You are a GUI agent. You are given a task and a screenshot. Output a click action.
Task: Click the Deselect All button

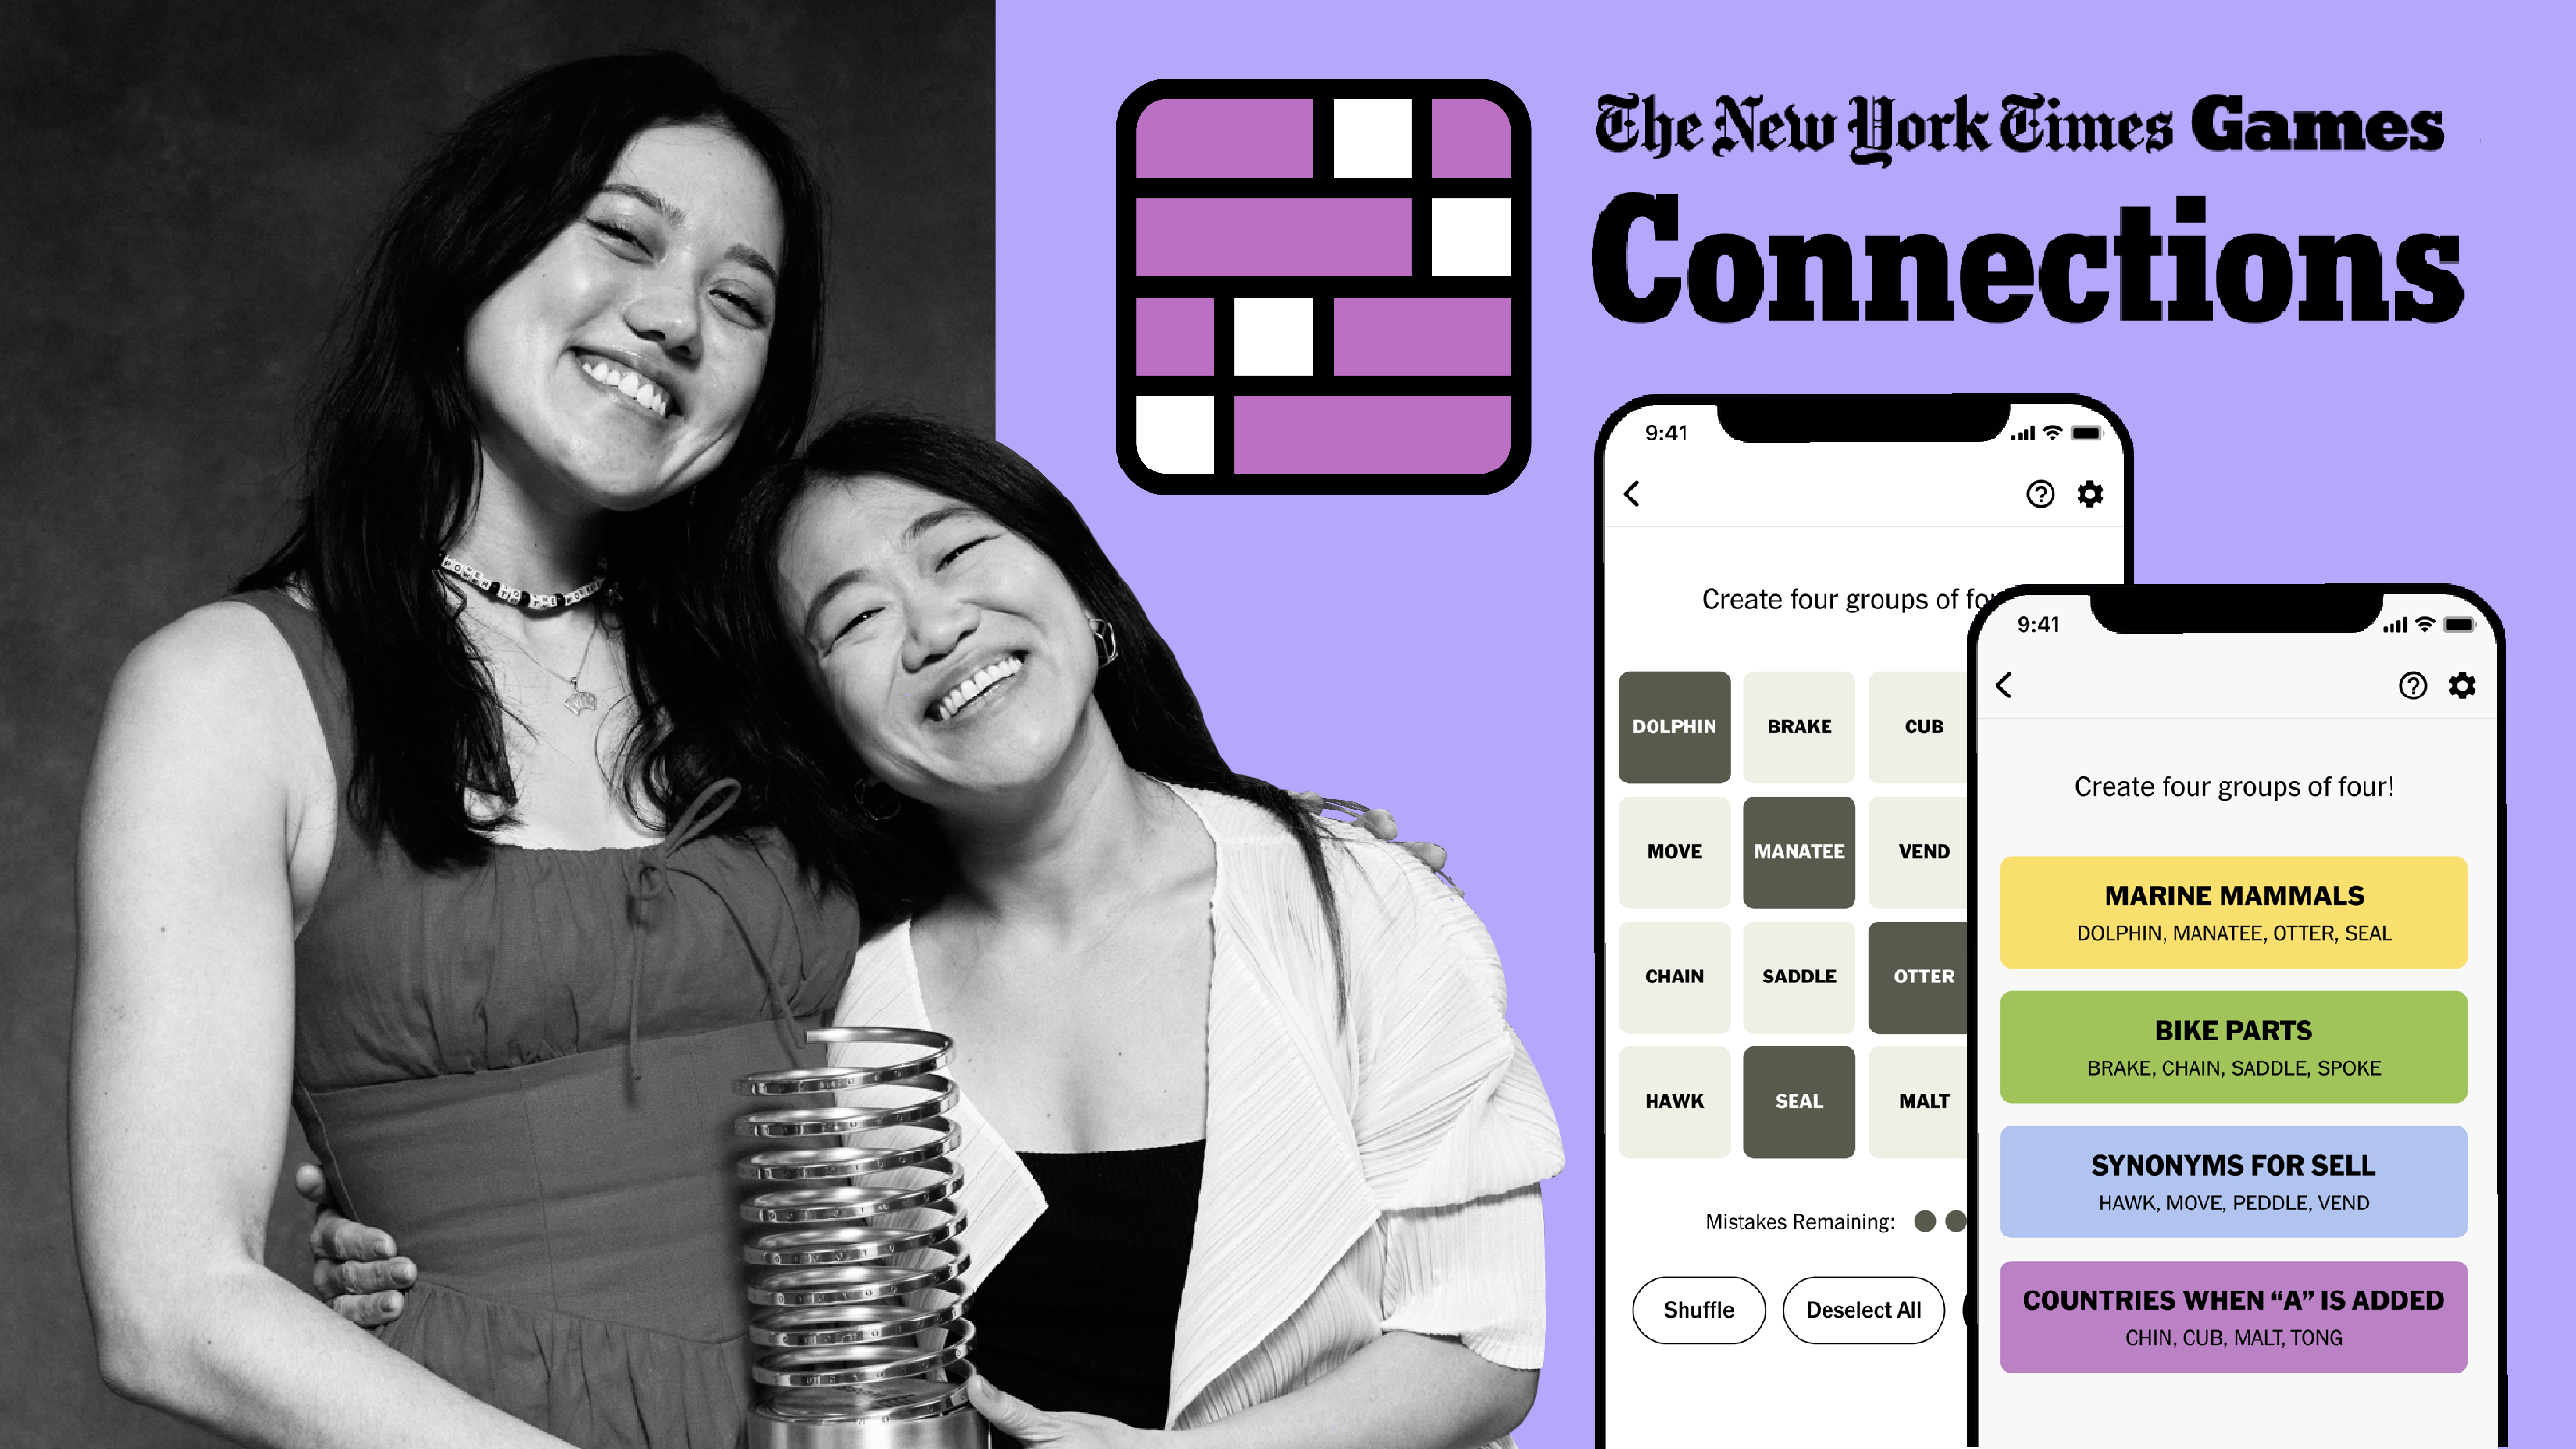pyautogui.click(x=1838, y=1309)
